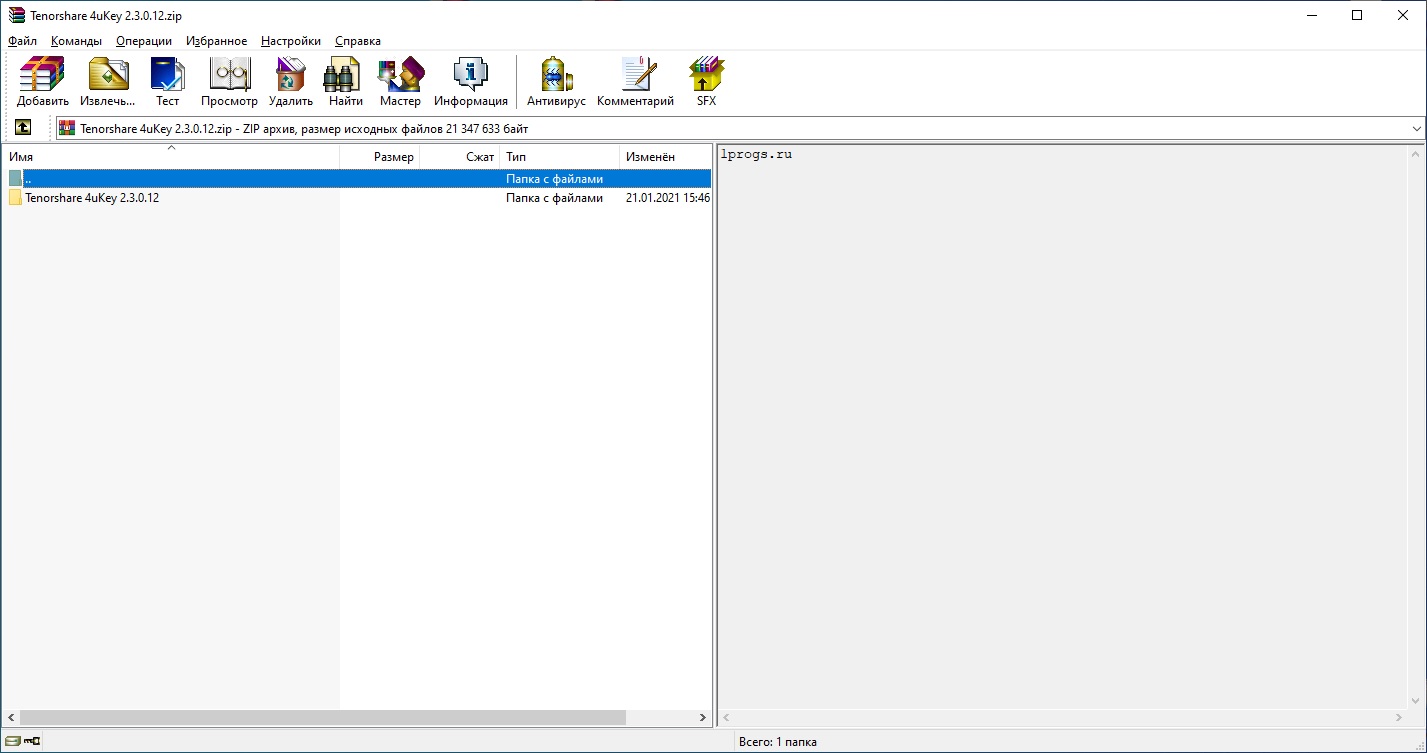Click the comment pane scroll down arrow
Image resolution: width=1427 pixels, height=753 pixels.
click(1416, 702)
